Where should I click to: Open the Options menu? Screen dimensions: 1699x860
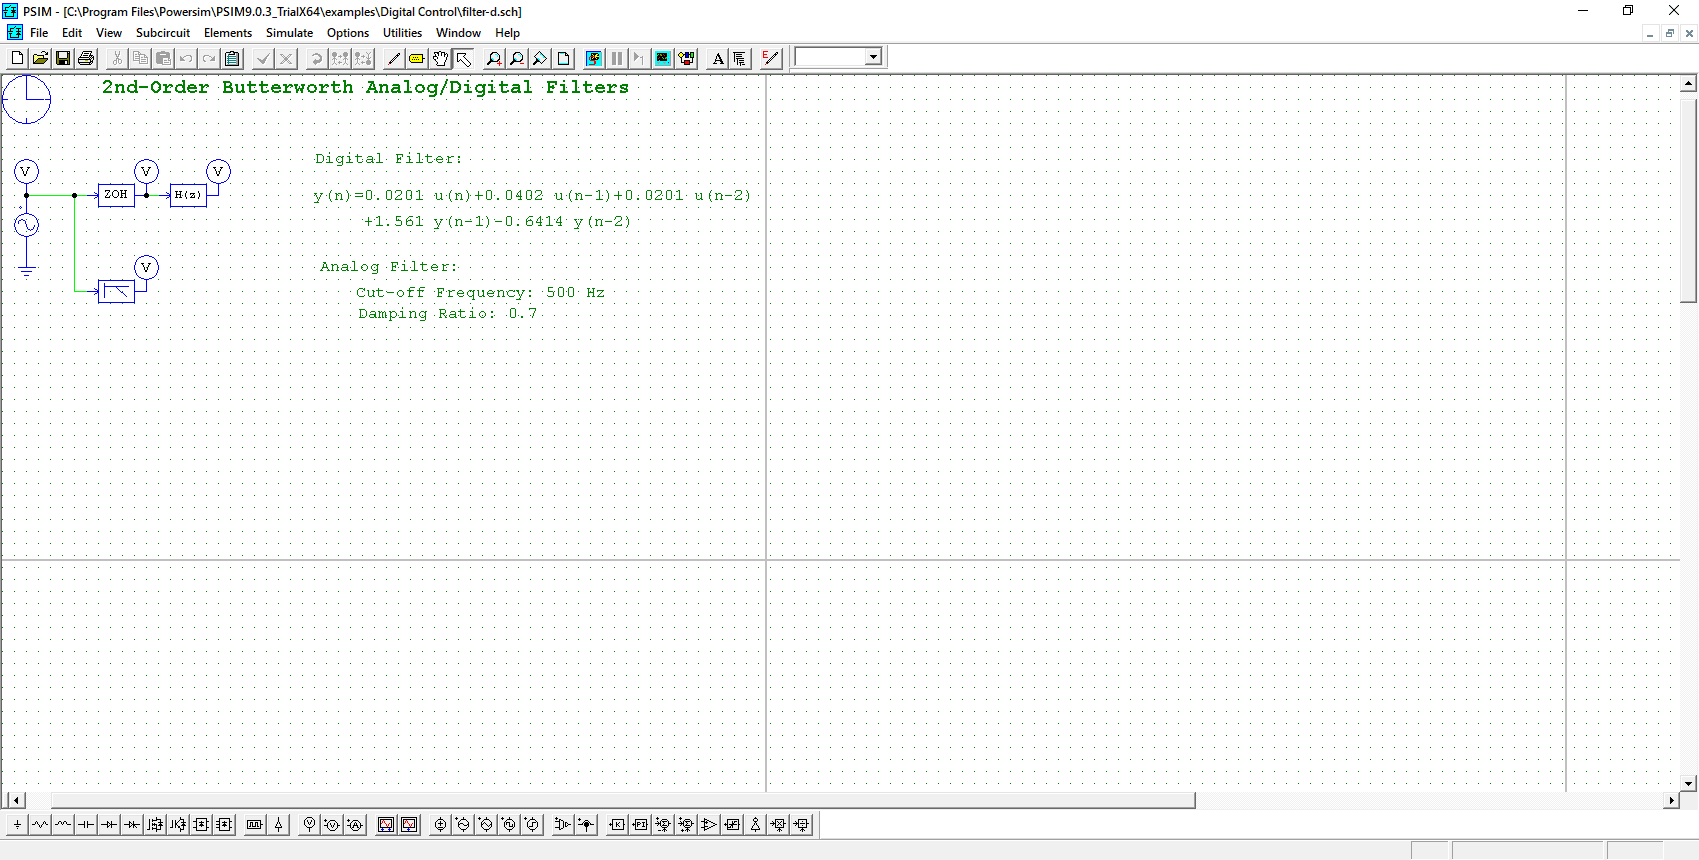pyautogui.click(x=348, y=33)
